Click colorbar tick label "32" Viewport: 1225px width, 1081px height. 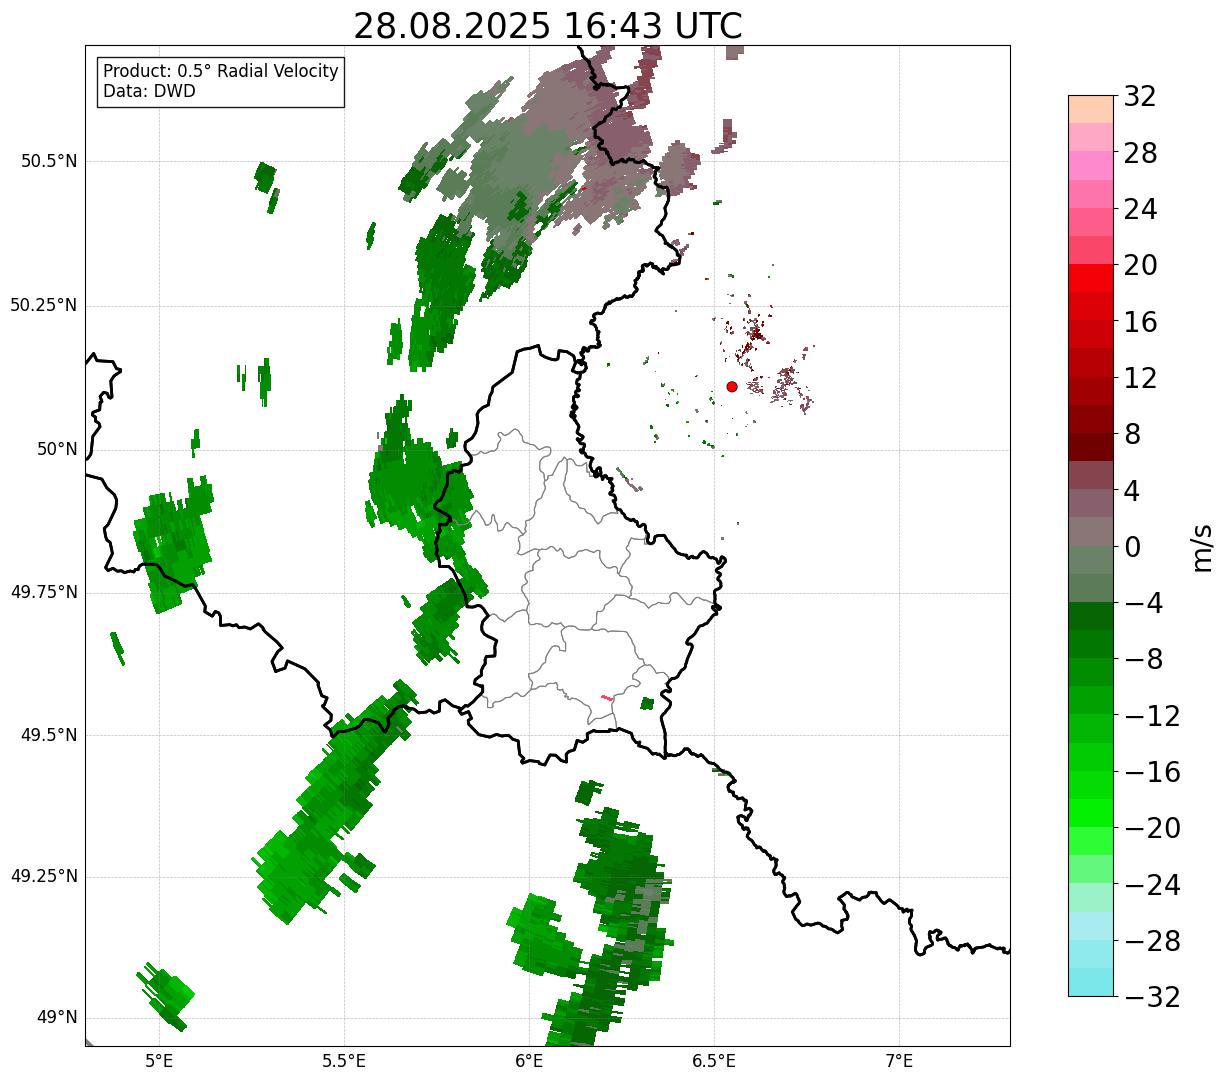point(1140,97)
